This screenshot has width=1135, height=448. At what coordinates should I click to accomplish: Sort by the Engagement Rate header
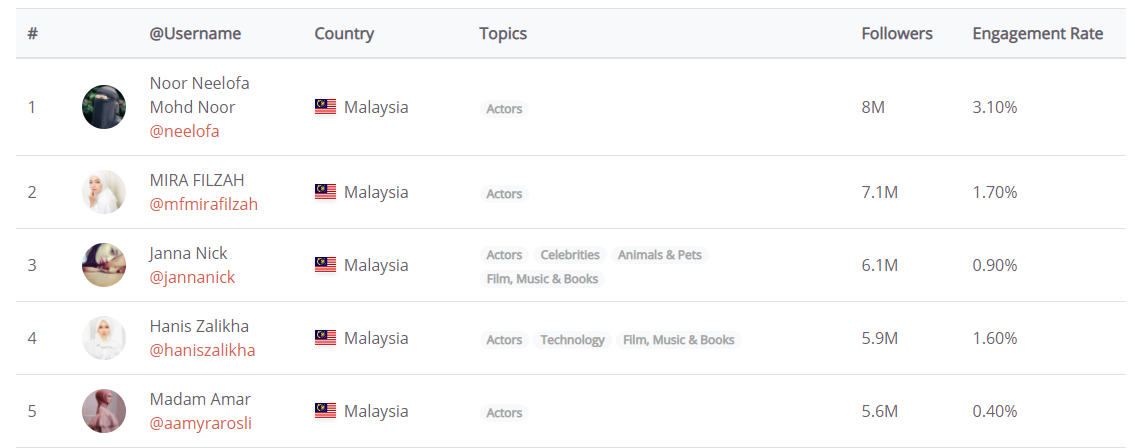point(1037,33)
